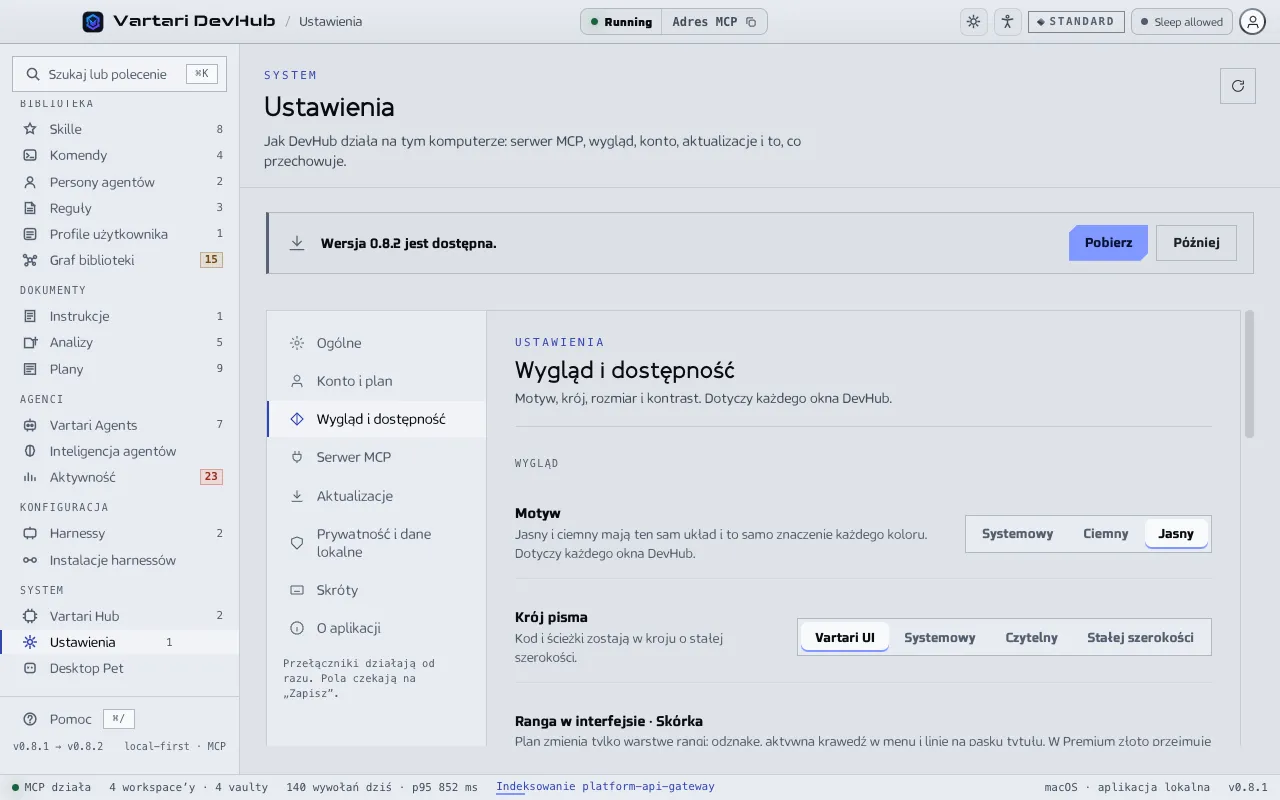Open the Konto i plan settings tab
The height and width of the screenshot is (800, 1280).
point(377,381)
